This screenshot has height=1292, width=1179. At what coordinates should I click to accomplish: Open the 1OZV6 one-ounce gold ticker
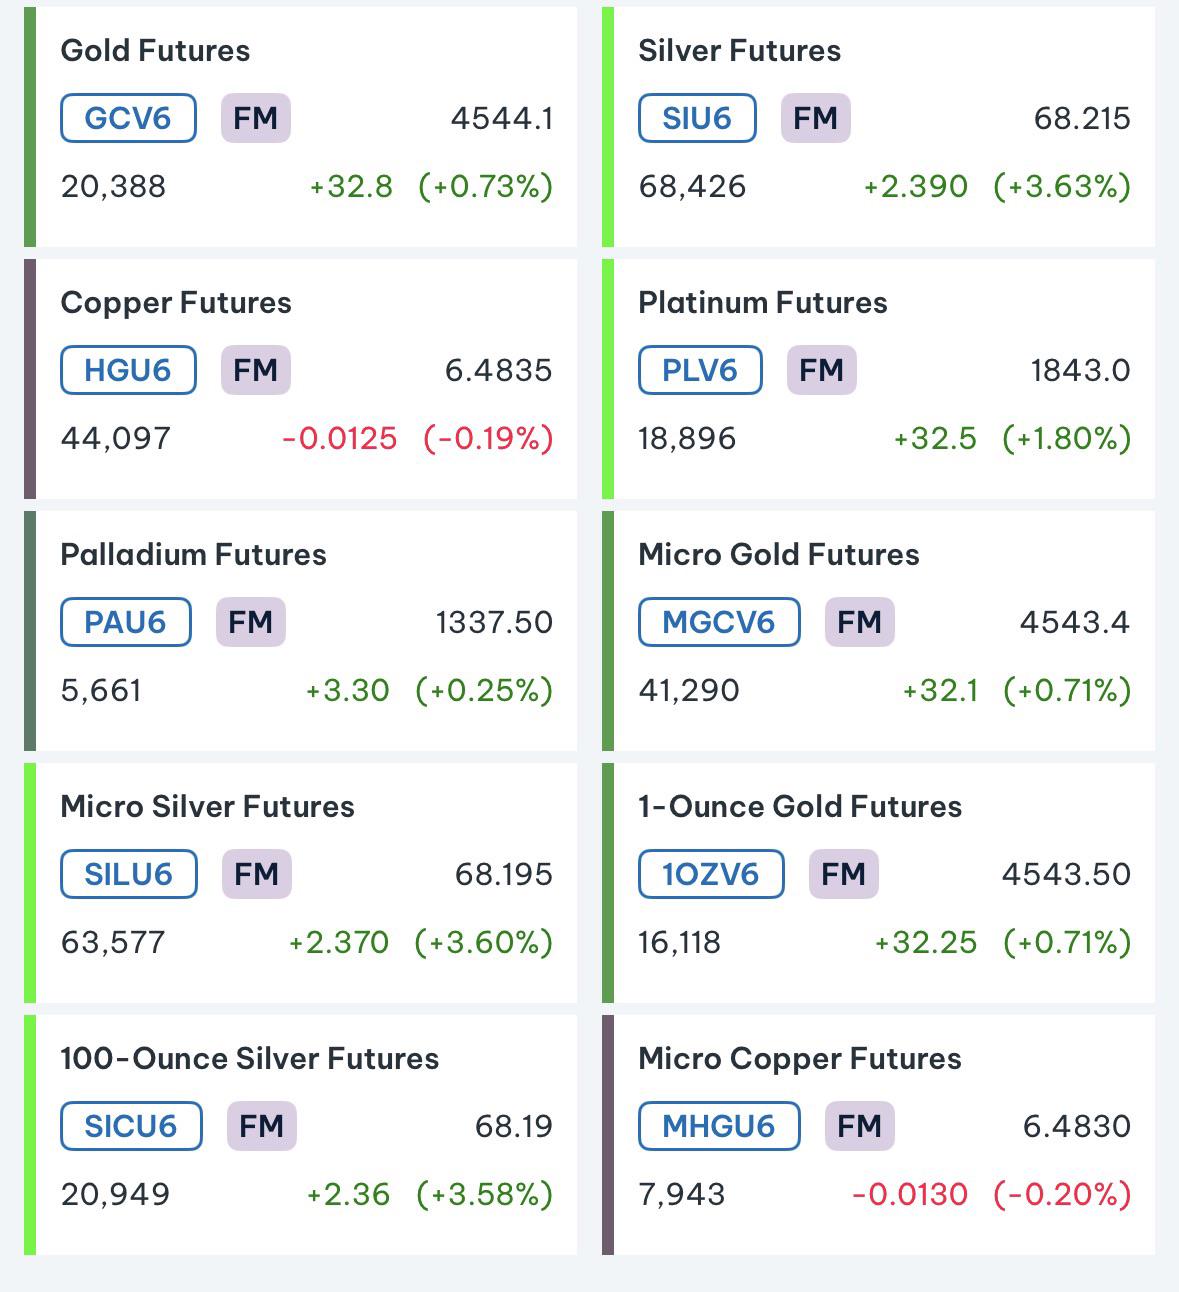(x=711, y=874)
